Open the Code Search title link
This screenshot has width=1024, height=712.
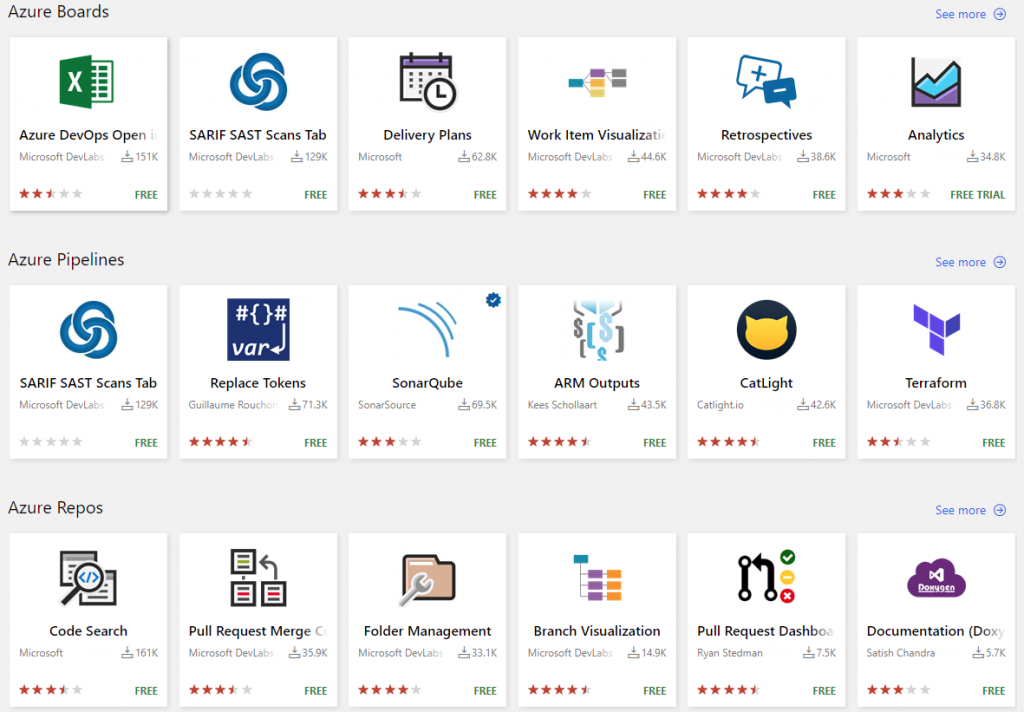[x=88, y=631]
